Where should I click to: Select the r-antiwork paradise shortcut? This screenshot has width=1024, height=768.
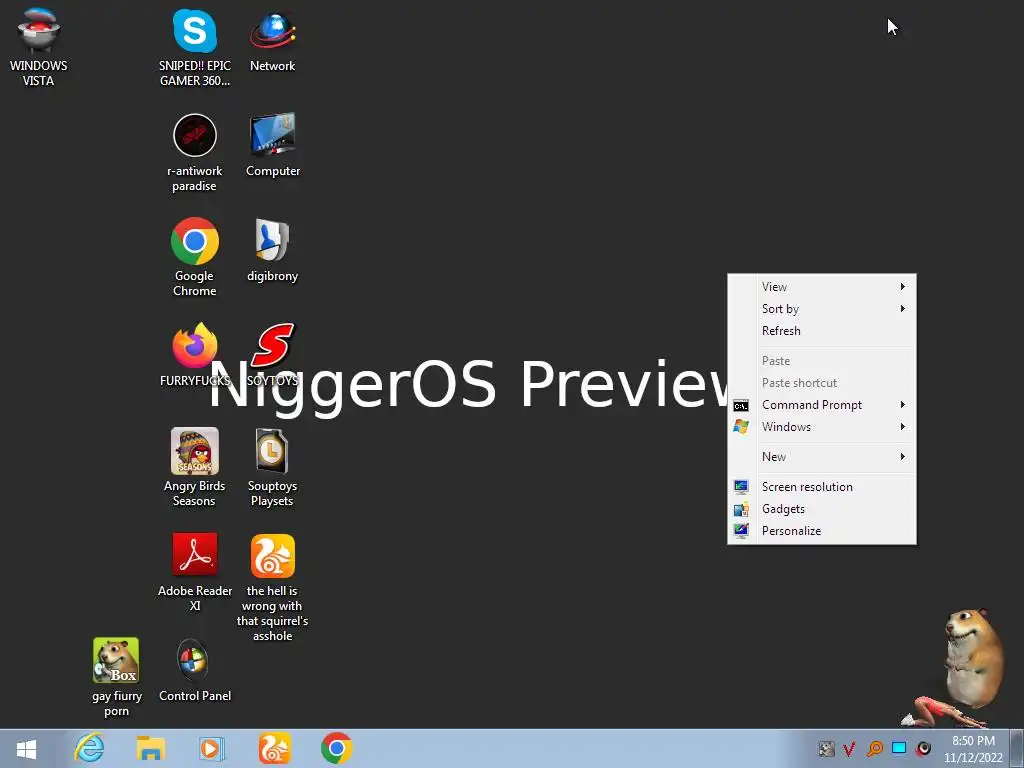pos(195,152)
